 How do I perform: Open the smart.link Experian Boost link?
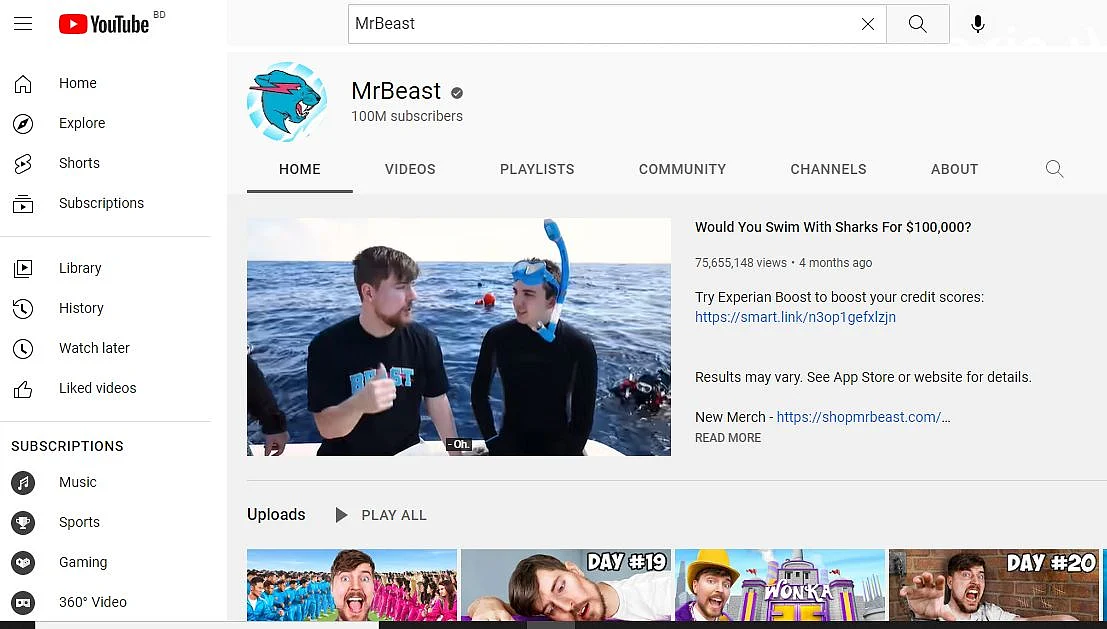coord(795,317)
